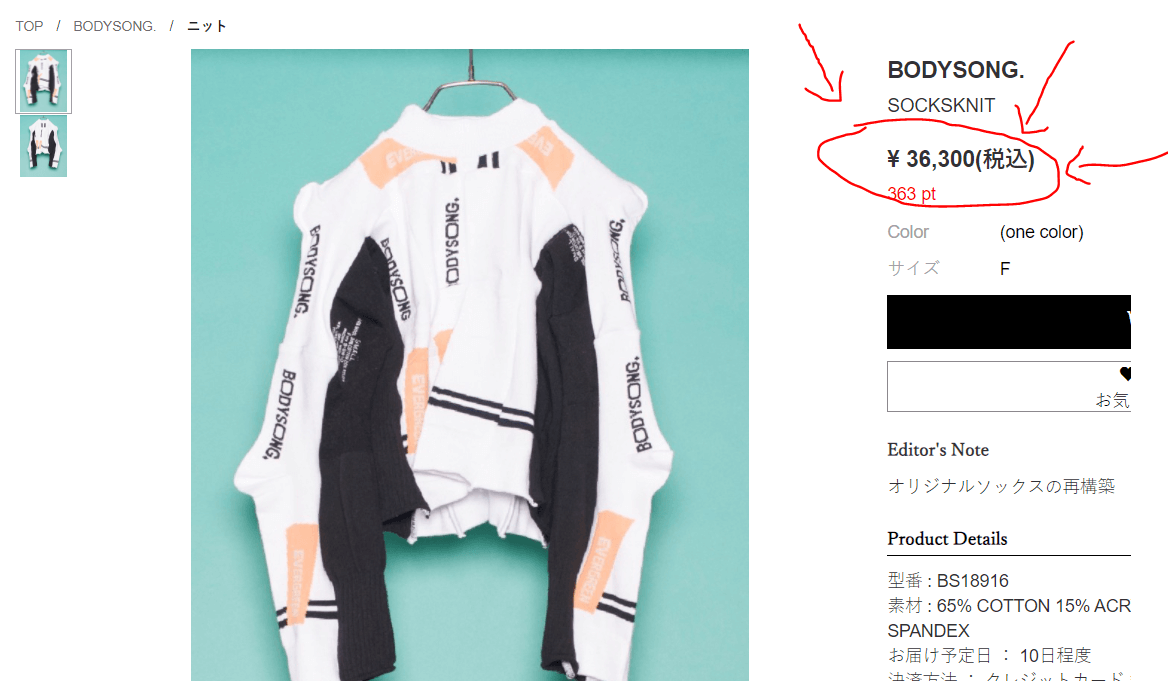This screenshot has width=1168, height=681.
Task: Show the first product thumbnail
Action: tap(44, 81)
